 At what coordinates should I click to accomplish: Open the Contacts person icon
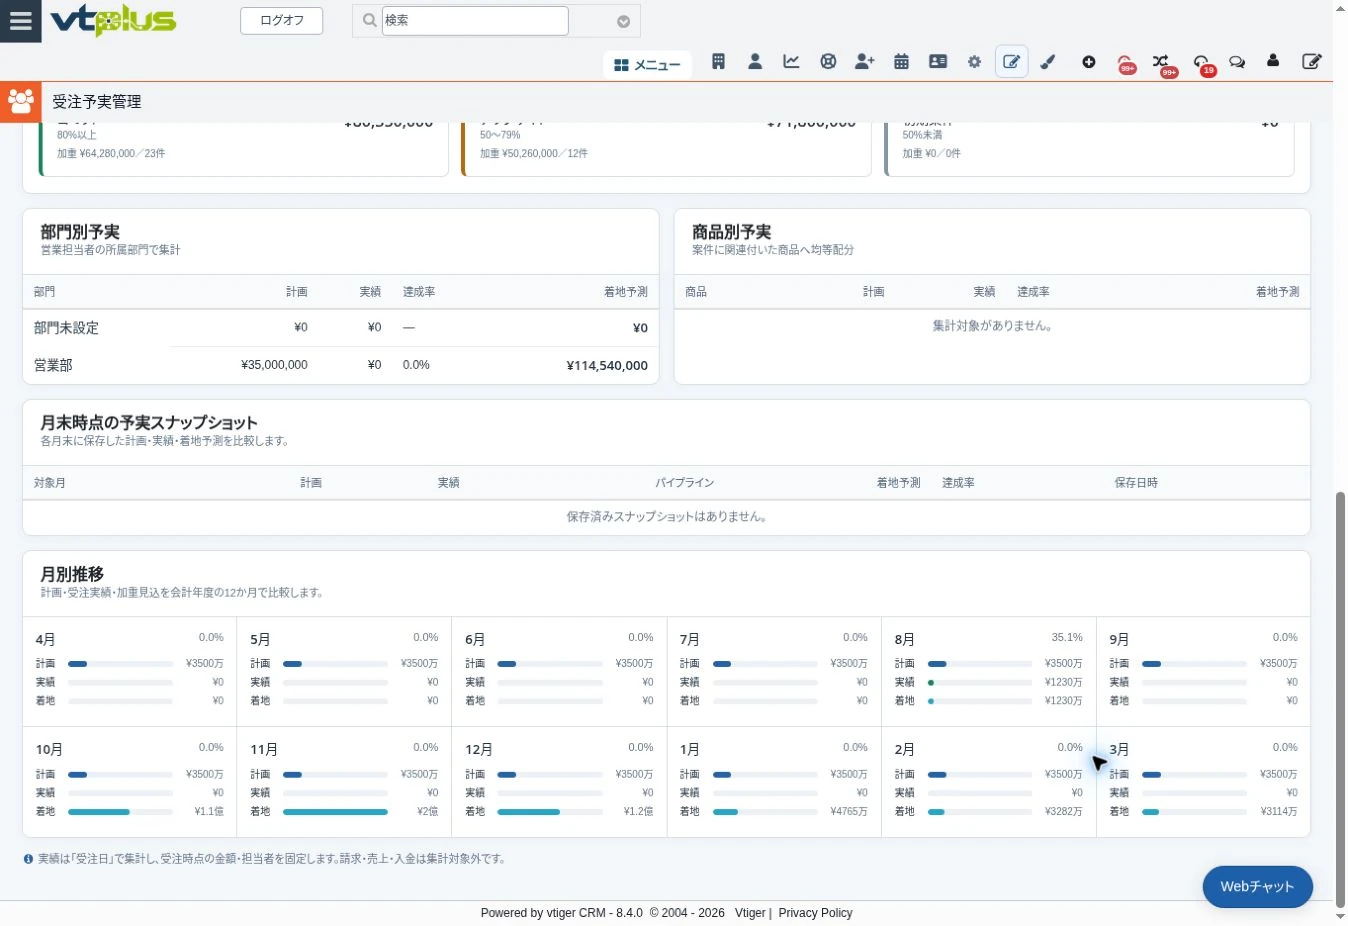(755, 62)
